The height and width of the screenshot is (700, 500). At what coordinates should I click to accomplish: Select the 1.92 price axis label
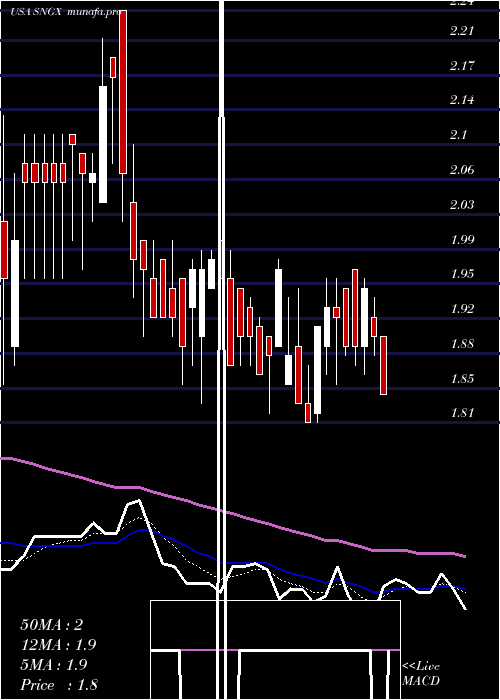pyautogui.click(x=462, y=309)
